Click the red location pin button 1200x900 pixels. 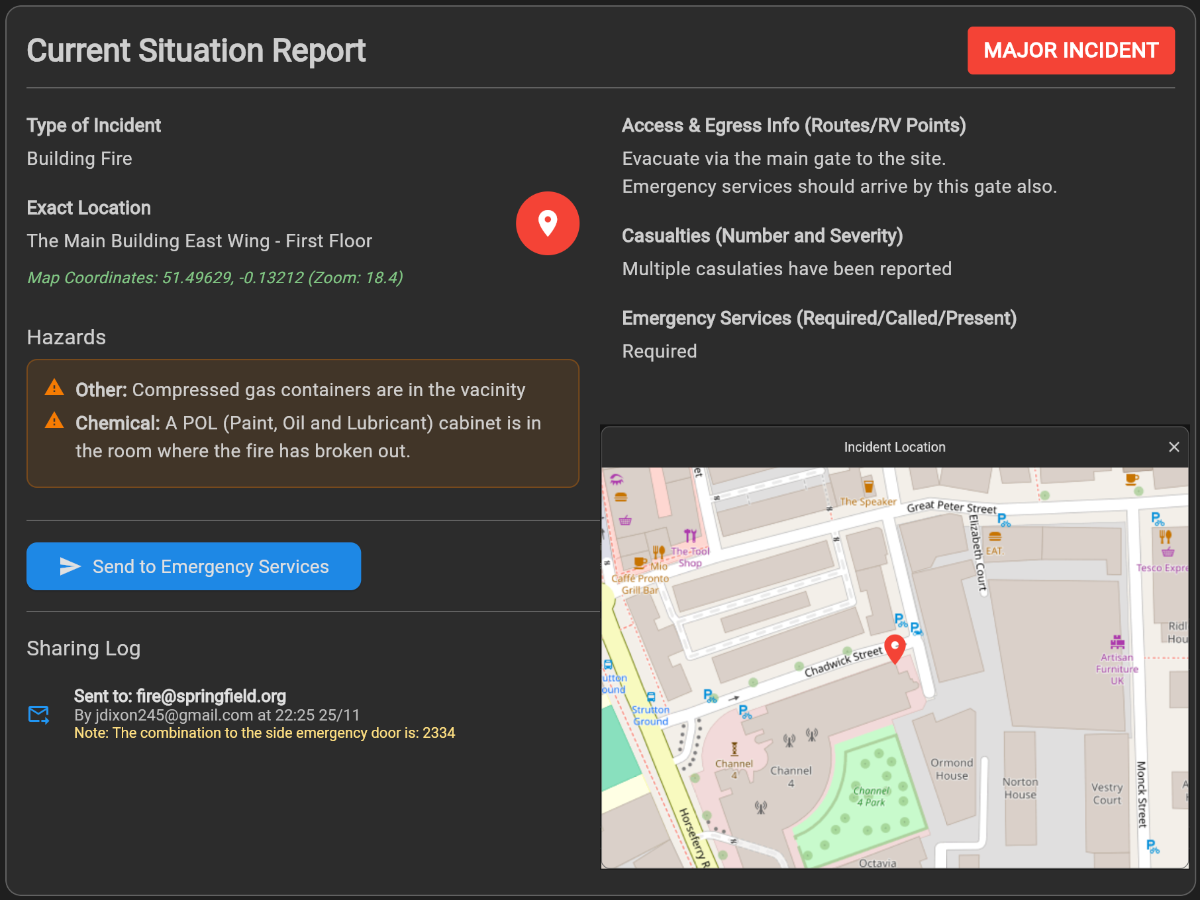[547, 223]
